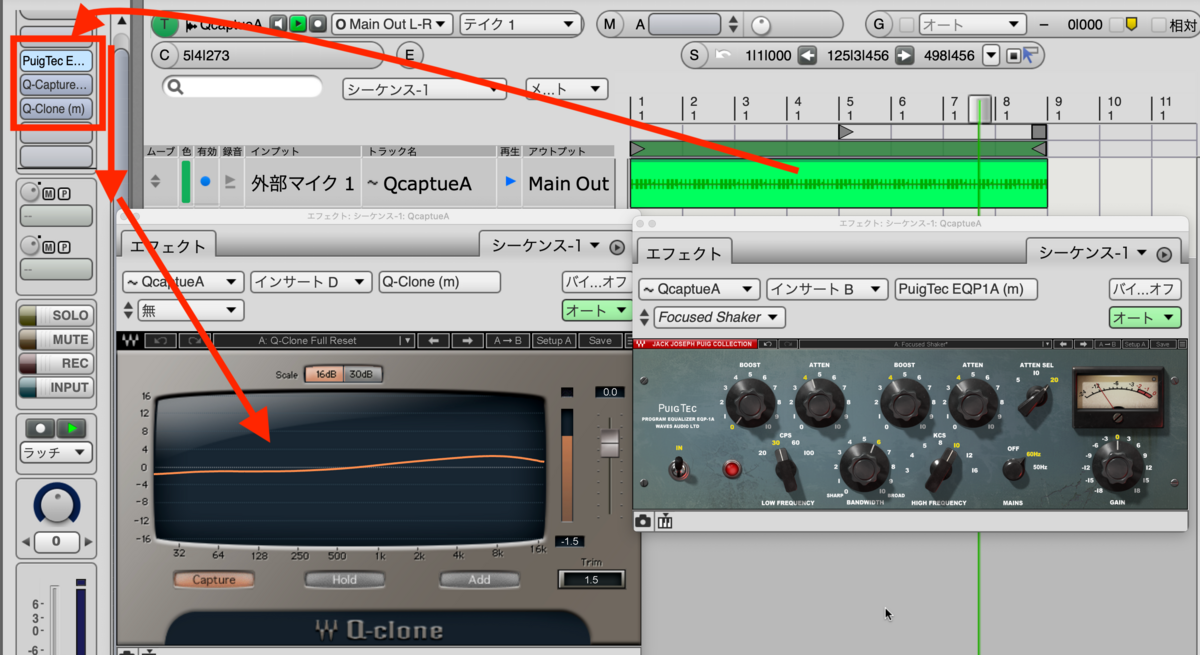This screenshot has width=1200, height=655.
Task: Select the Q-Capture… insert slot
Action: [56, 85]
